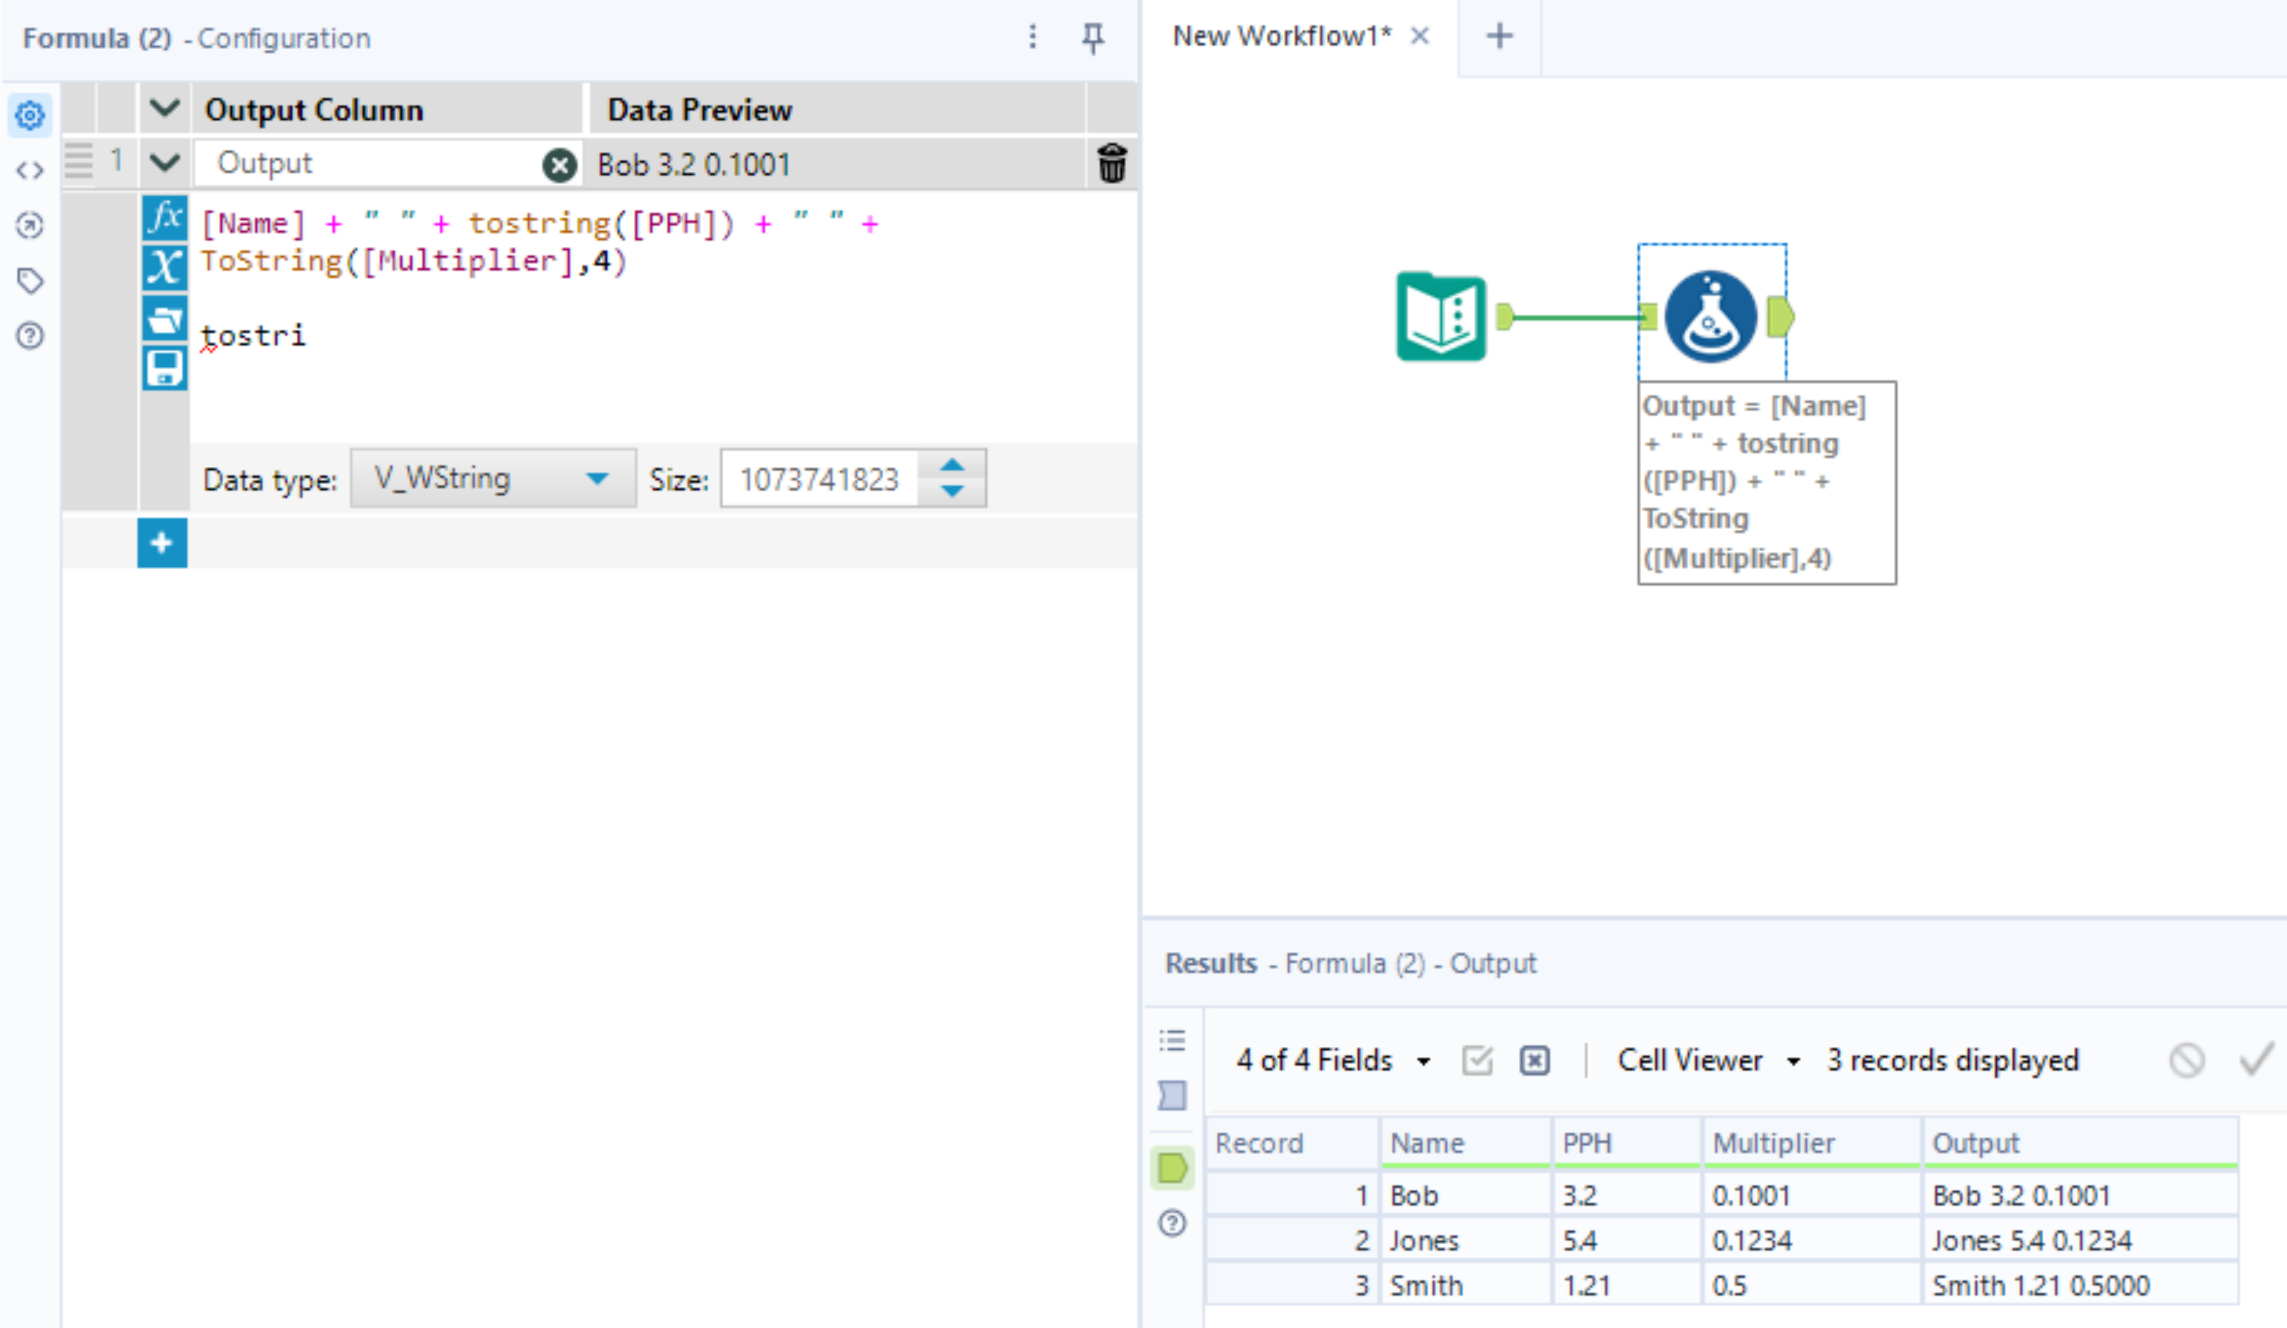Pin the Formula configuration window
The height and width of the screenshot is (1328, 2287).
(x=1094, y=38)
